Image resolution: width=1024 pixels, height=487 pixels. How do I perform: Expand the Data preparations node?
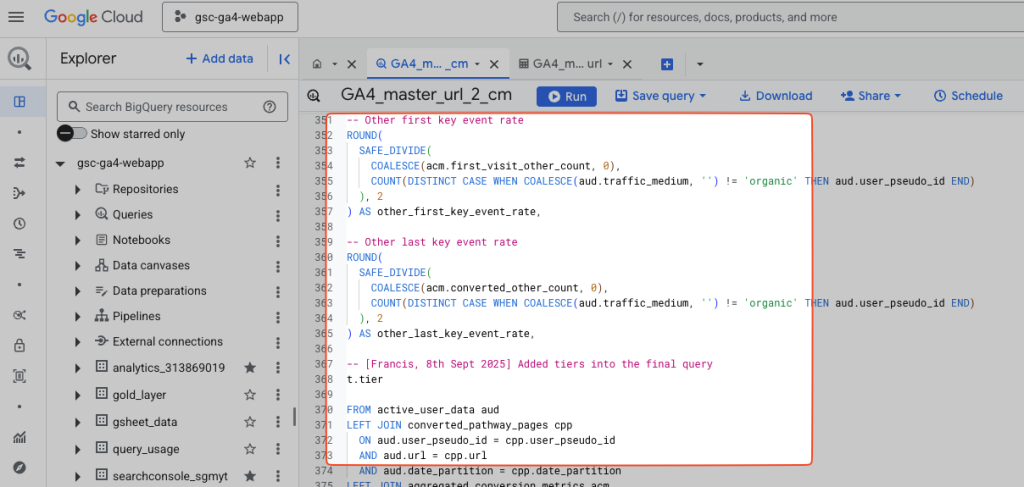click(78, 291)
